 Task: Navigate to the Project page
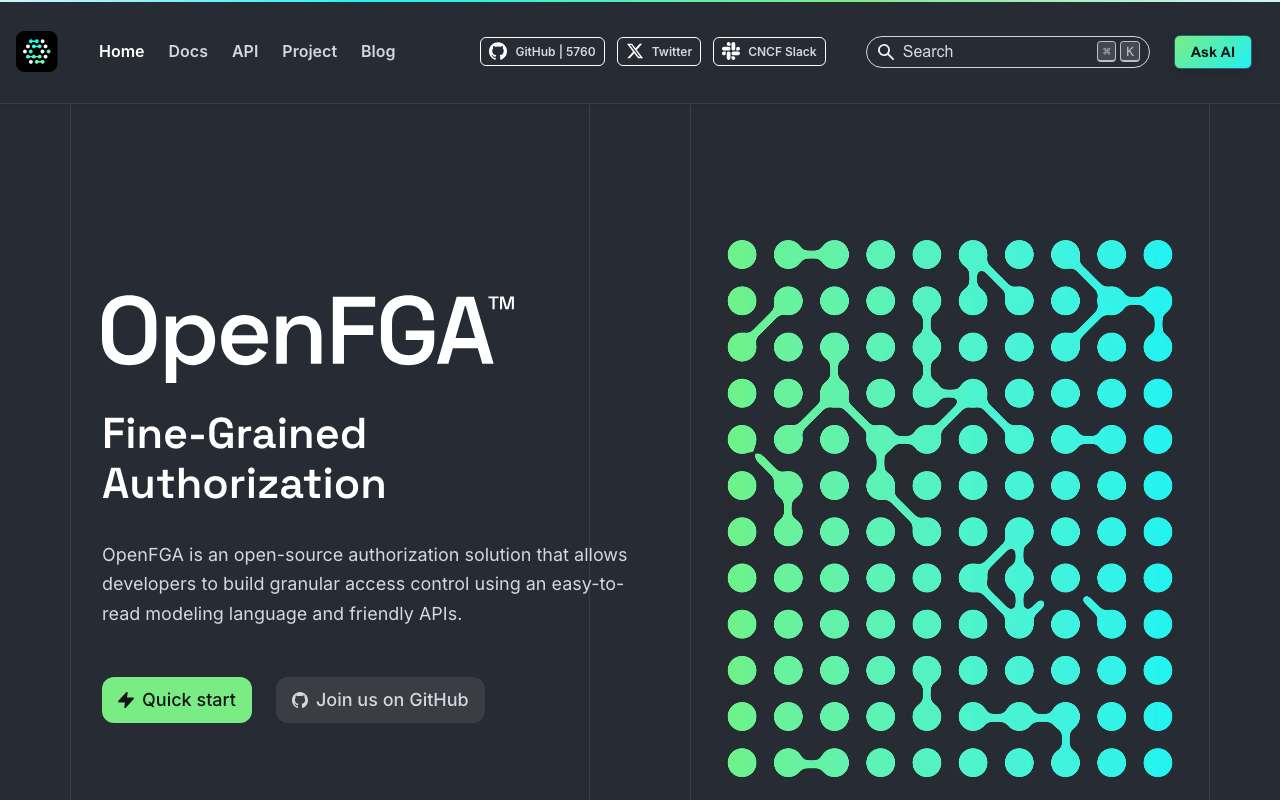click(x=309, y=51)
